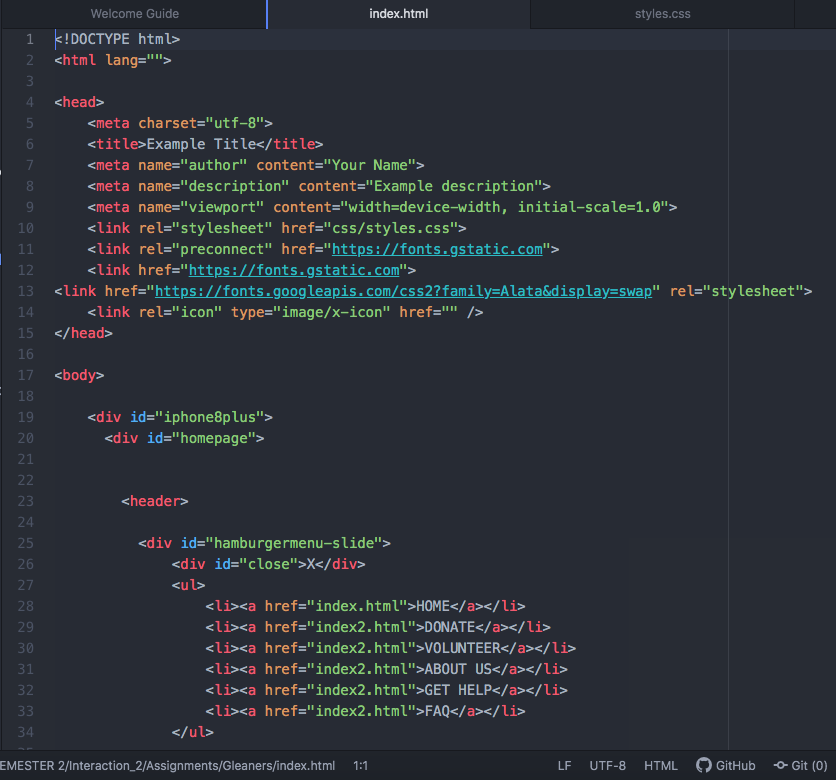Switch to the Welcome Guide tab
The width and height of the screenshot is (836, 780).
(134, 14)
